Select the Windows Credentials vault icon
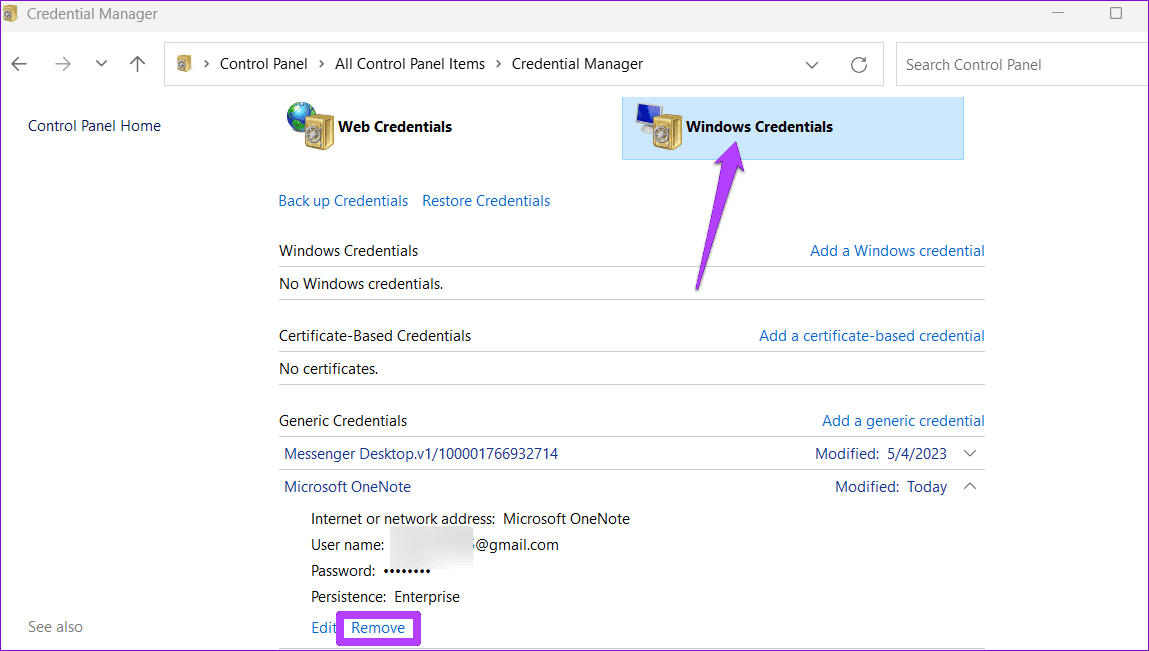The width and height of the screenshot is (1149, 651). [659, 127]
